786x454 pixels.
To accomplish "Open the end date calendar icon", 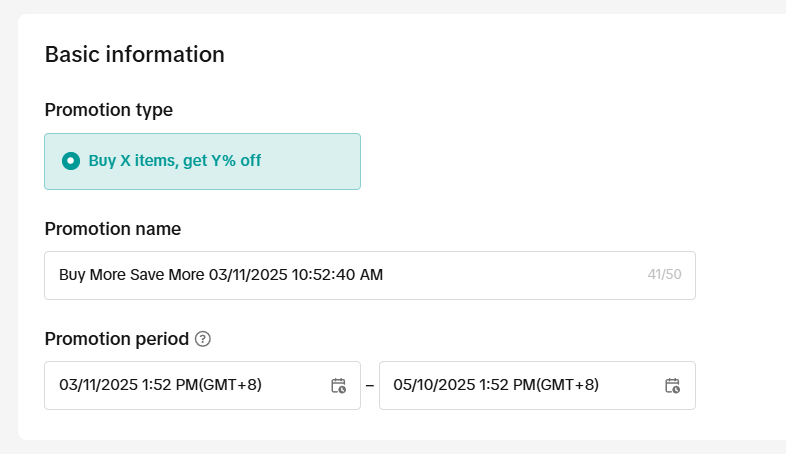I will click(672, 385).
